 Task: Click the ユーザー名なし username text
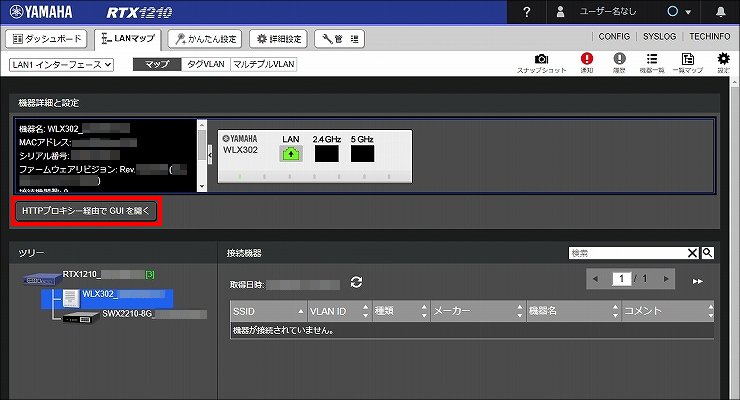pyautogui.click(x=608, y=12)
